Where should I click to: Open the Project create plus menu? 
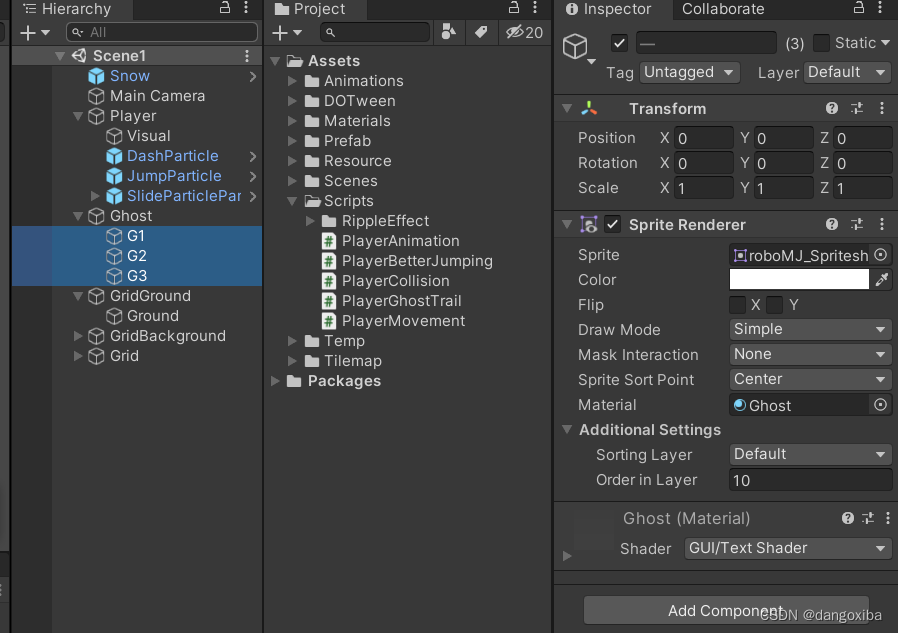click(x=286, y=33)
